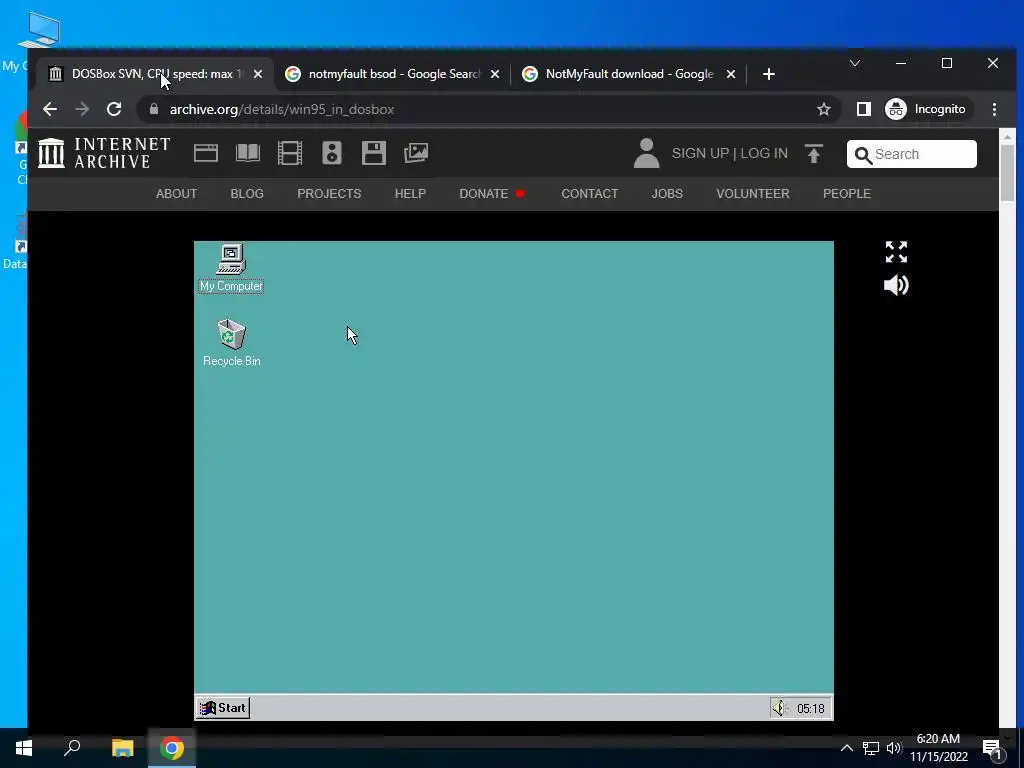Click the LOG IN link
This screenshot has height=768, width=1024.
click(763, 153)
